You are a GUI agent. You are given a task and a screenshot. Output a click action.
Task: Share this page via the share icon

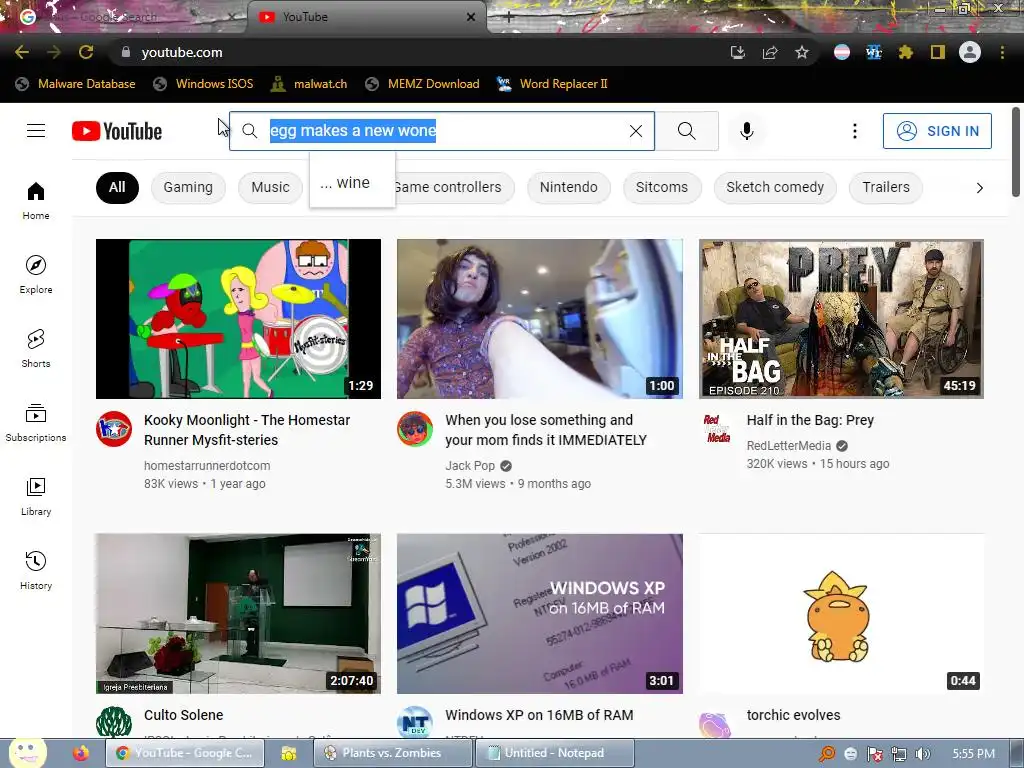(770, 52)
